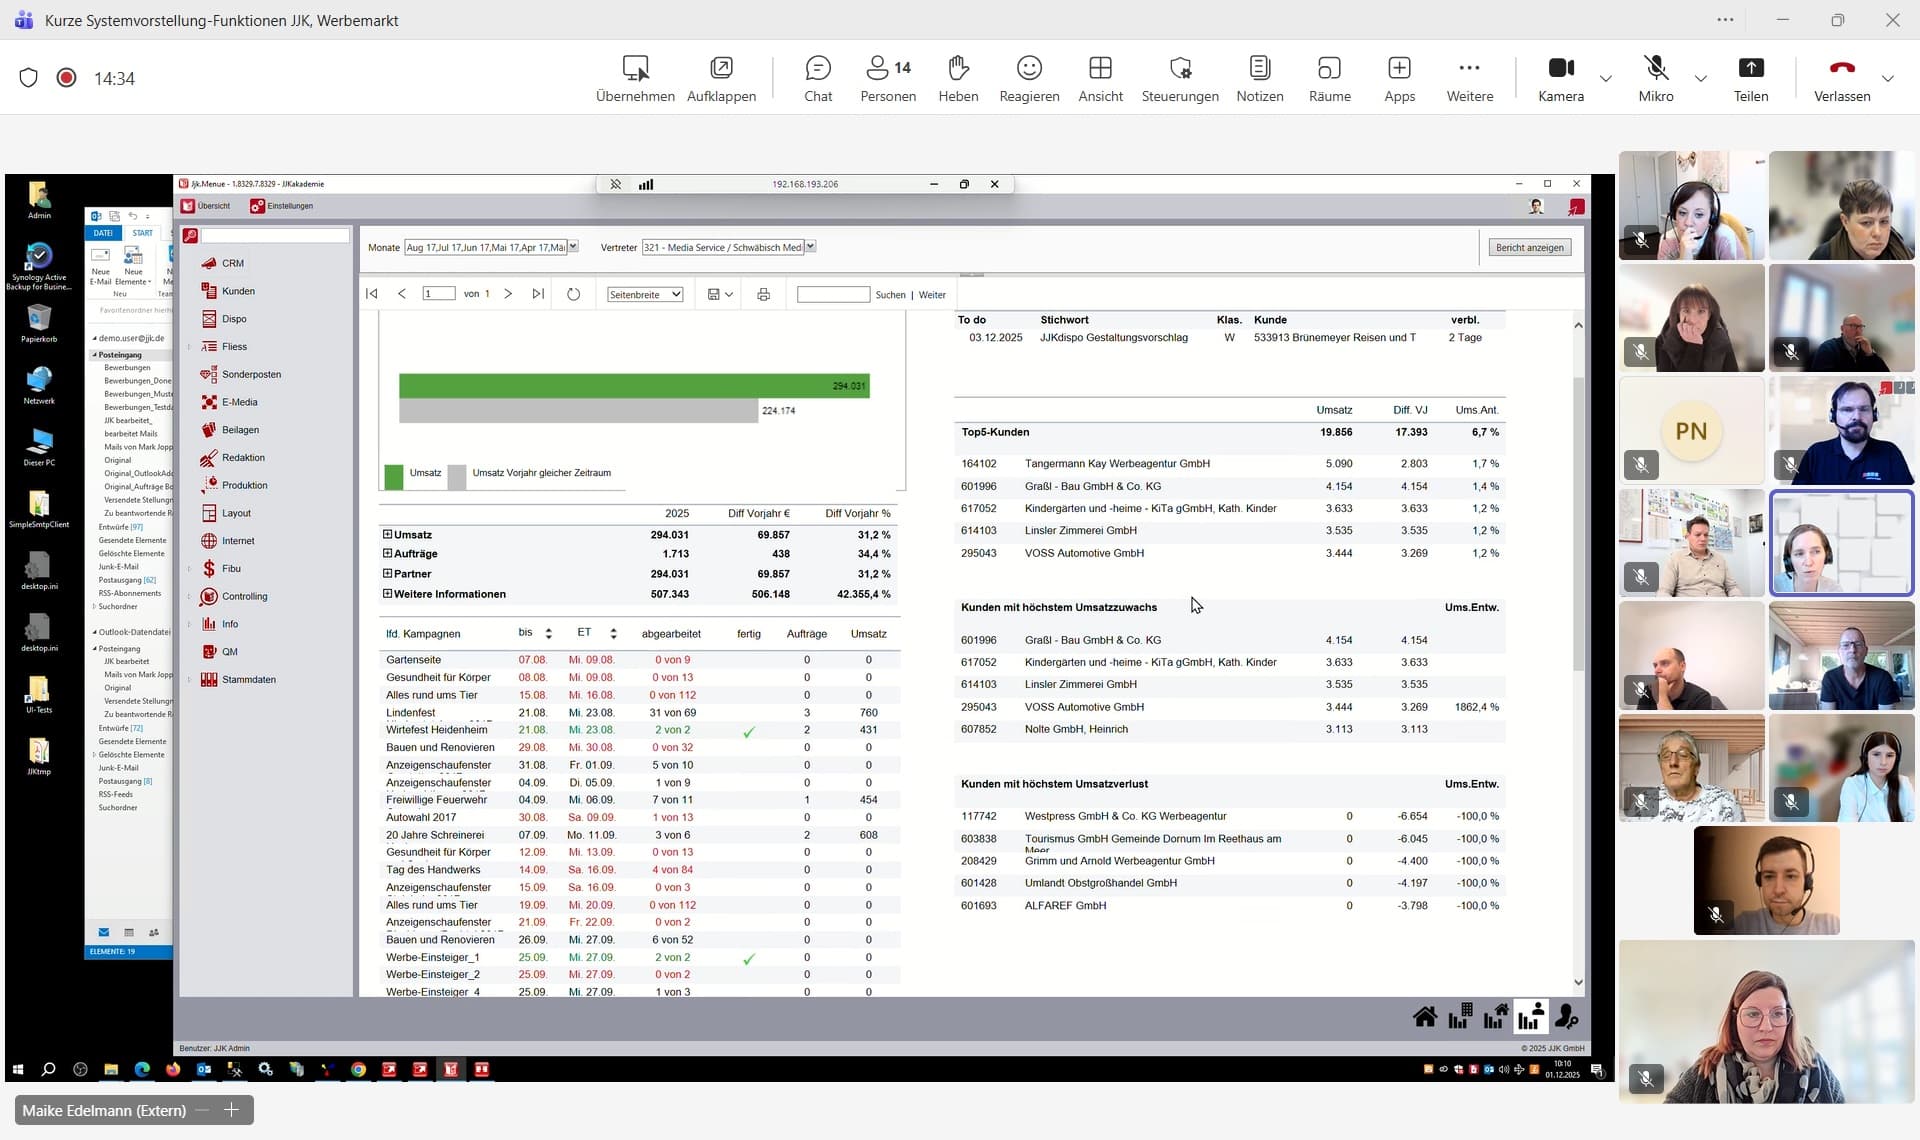Open the Seitenbreite zoom dropdown
This screenshot has height=1140, width=1920.
[645, 295]
